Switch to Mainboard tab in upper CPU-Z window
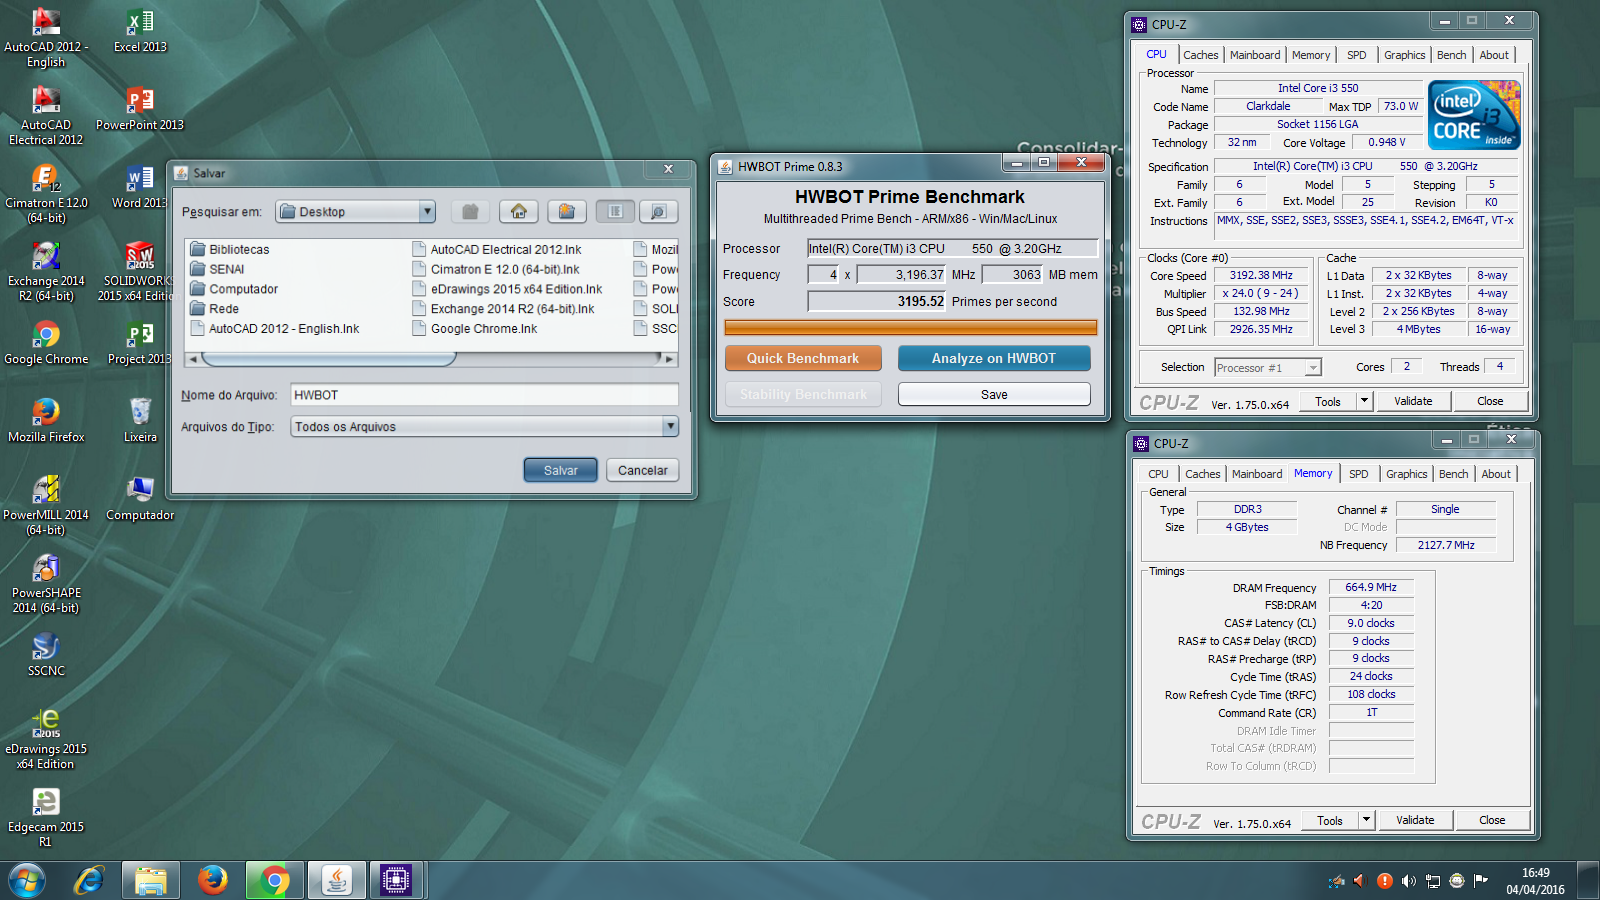Viewport: 1600px width, 900px height. pyautogui.click(x=1255, y=55)
